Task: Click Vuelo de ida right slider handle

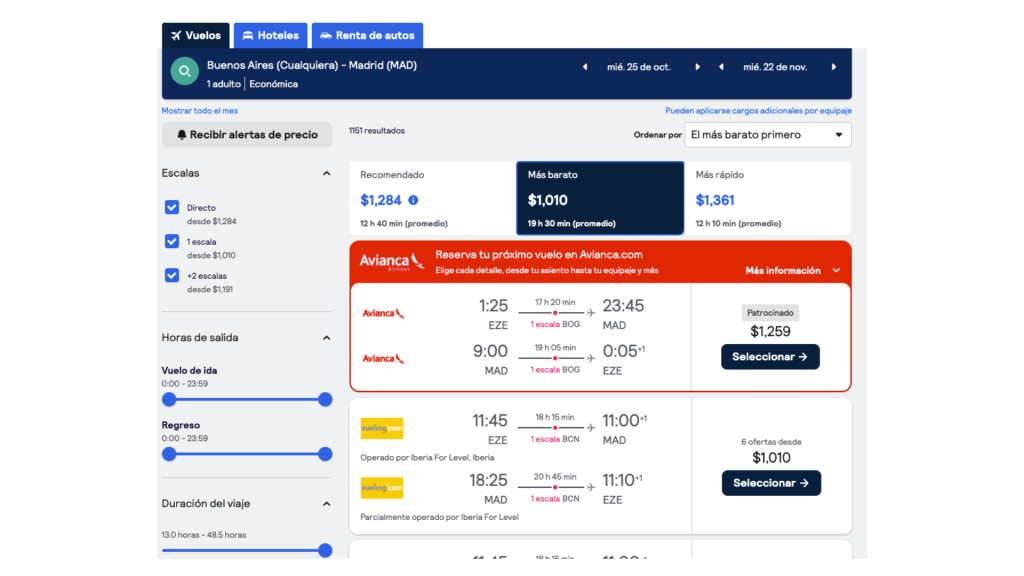Action: click(325, 399)
